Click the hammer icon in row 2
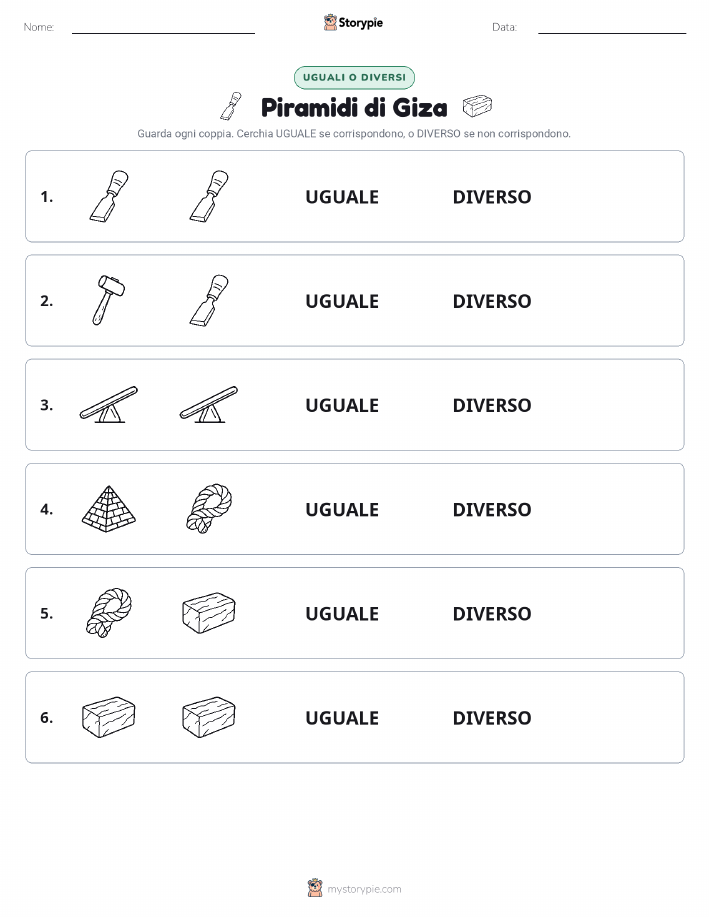Viewport: 709px width, 917px height. [109, 300]
